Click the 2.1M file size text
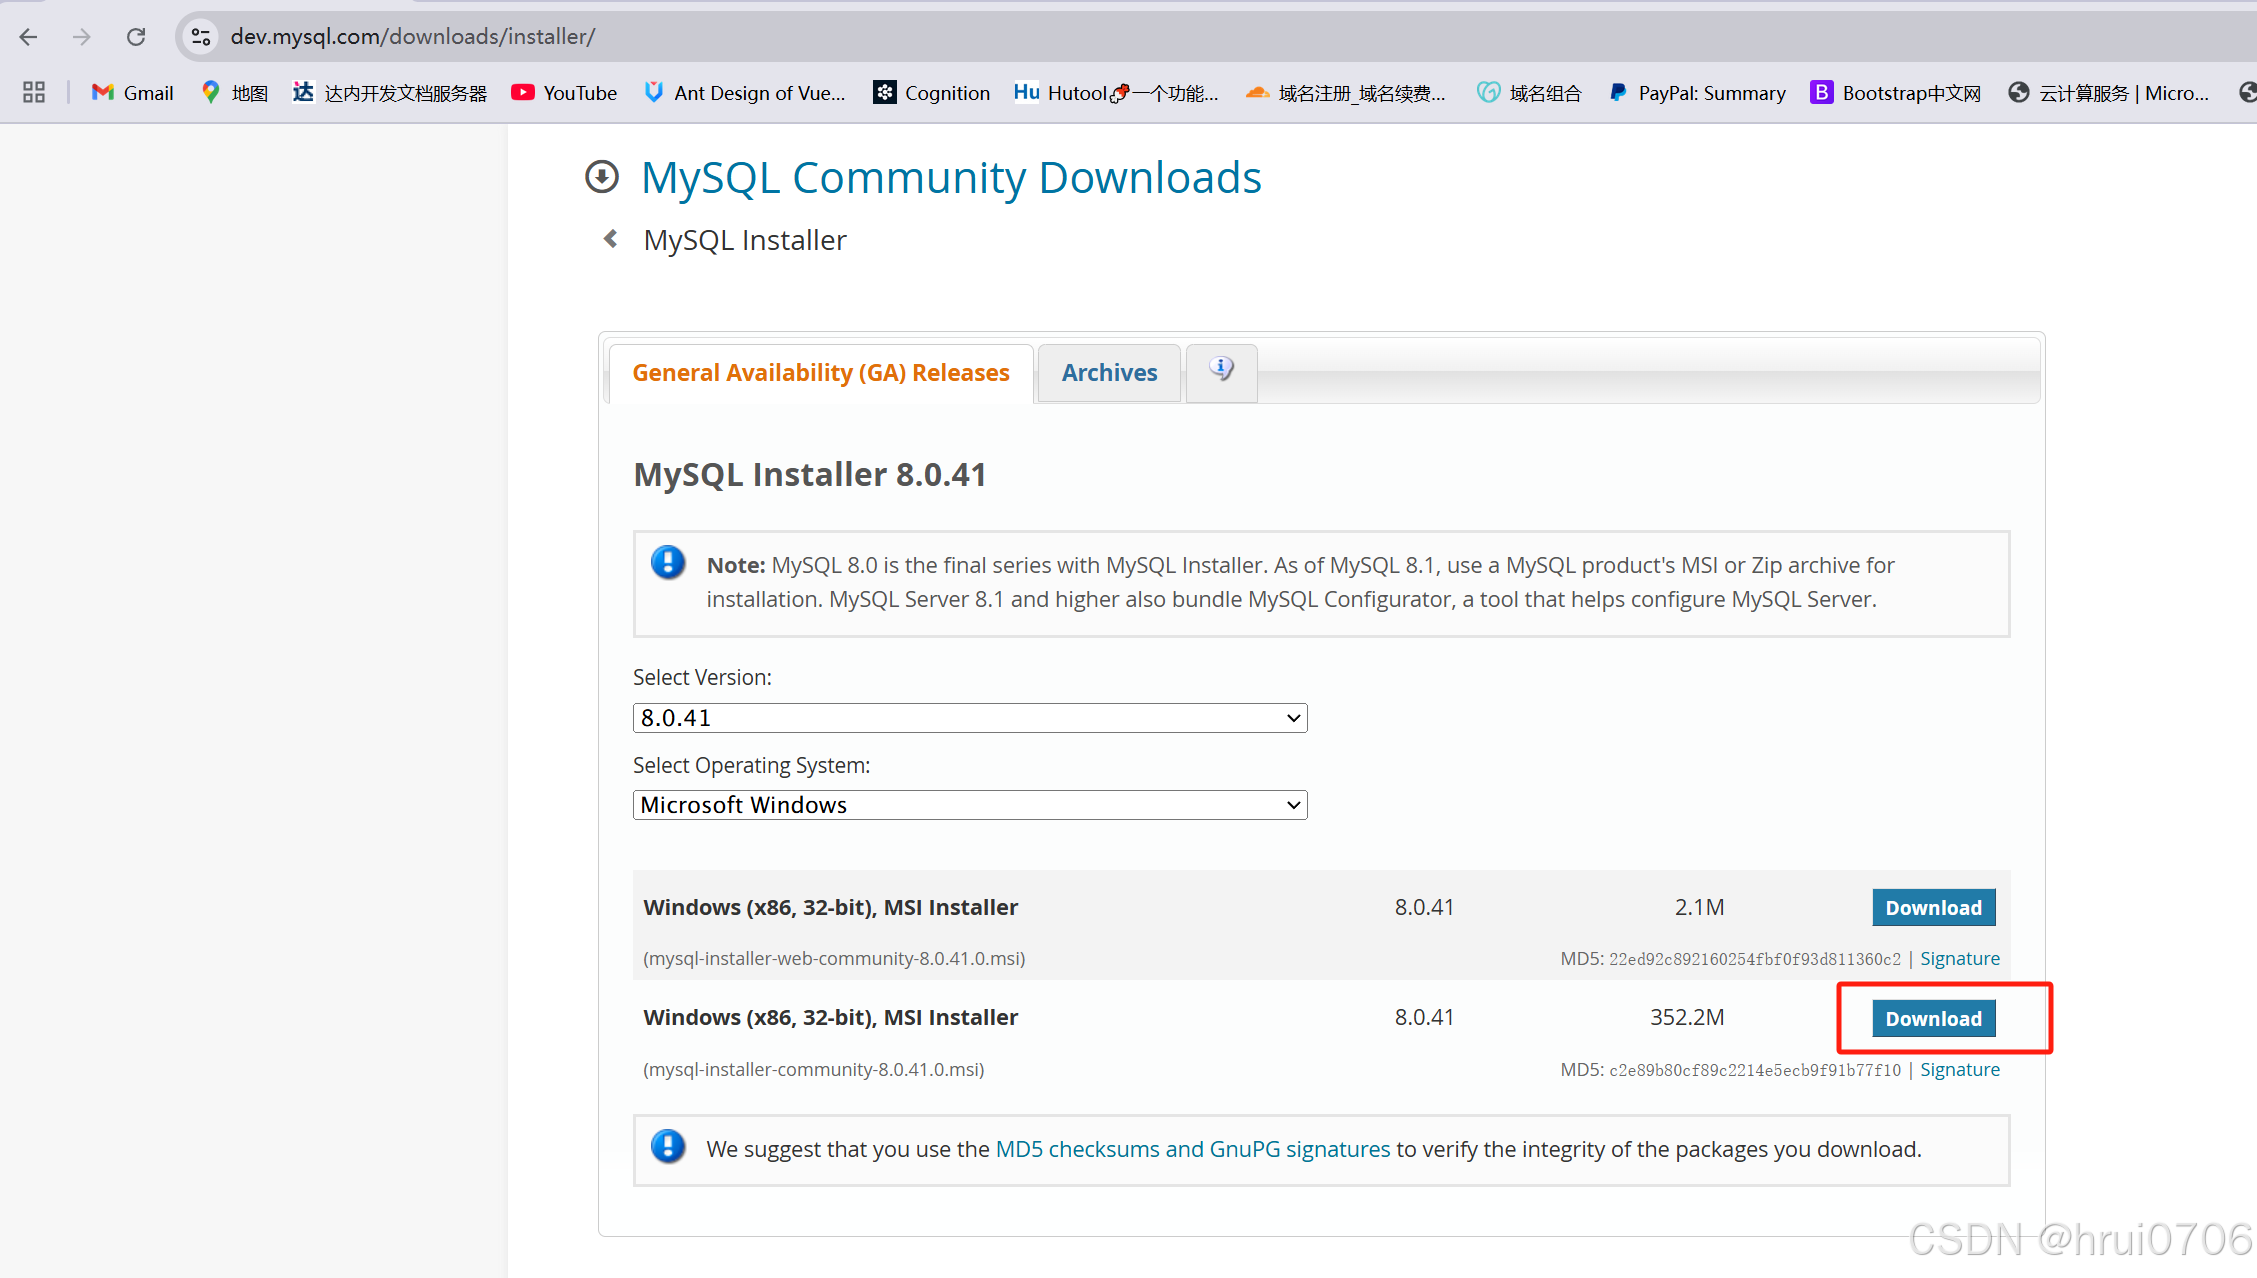Screen dimensions: 2257x1278 [x=1699, y=908]
